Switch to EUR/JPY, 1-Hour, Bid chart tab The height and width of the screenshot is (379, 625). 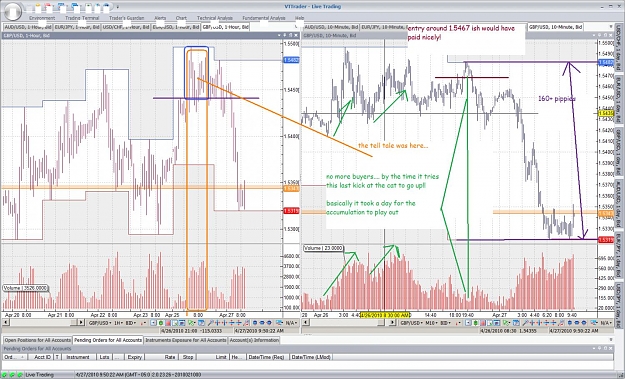[77, 27]
